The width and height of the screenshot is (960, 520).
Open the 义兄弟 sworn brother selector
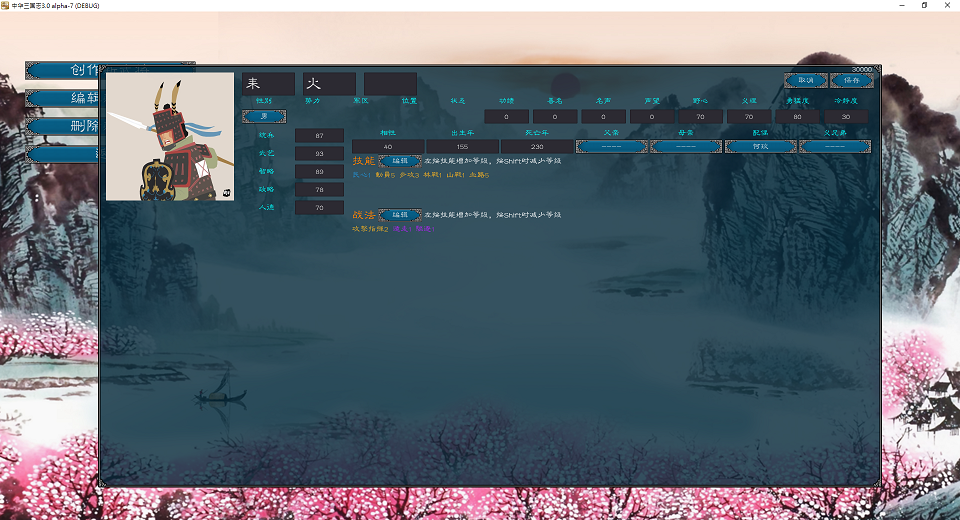pos(835,146)
